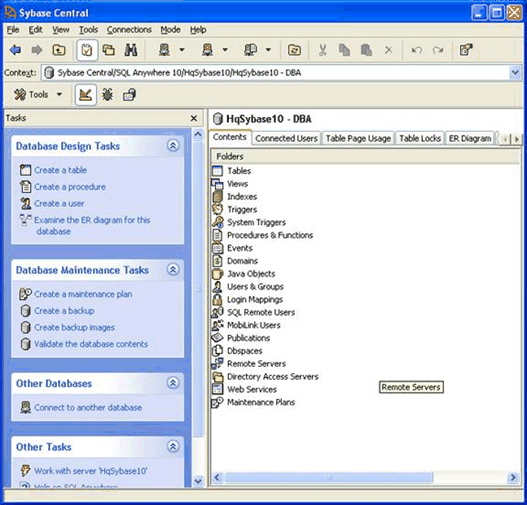Open the Disconnect dropdown arrow
Image resolution: width=527 pixels, height=505 pixels.
pyautogui.click(x=225, y=50)
